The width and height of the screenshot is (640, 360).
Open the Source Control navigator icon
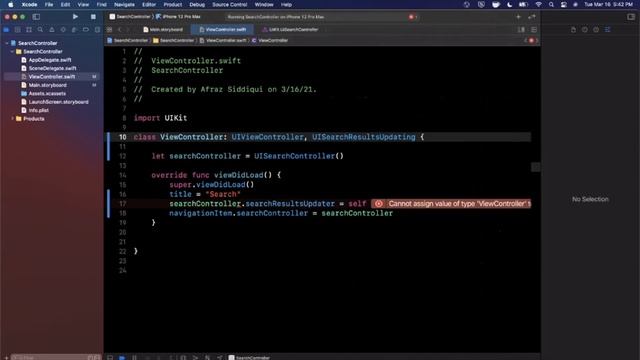[18, 30]
